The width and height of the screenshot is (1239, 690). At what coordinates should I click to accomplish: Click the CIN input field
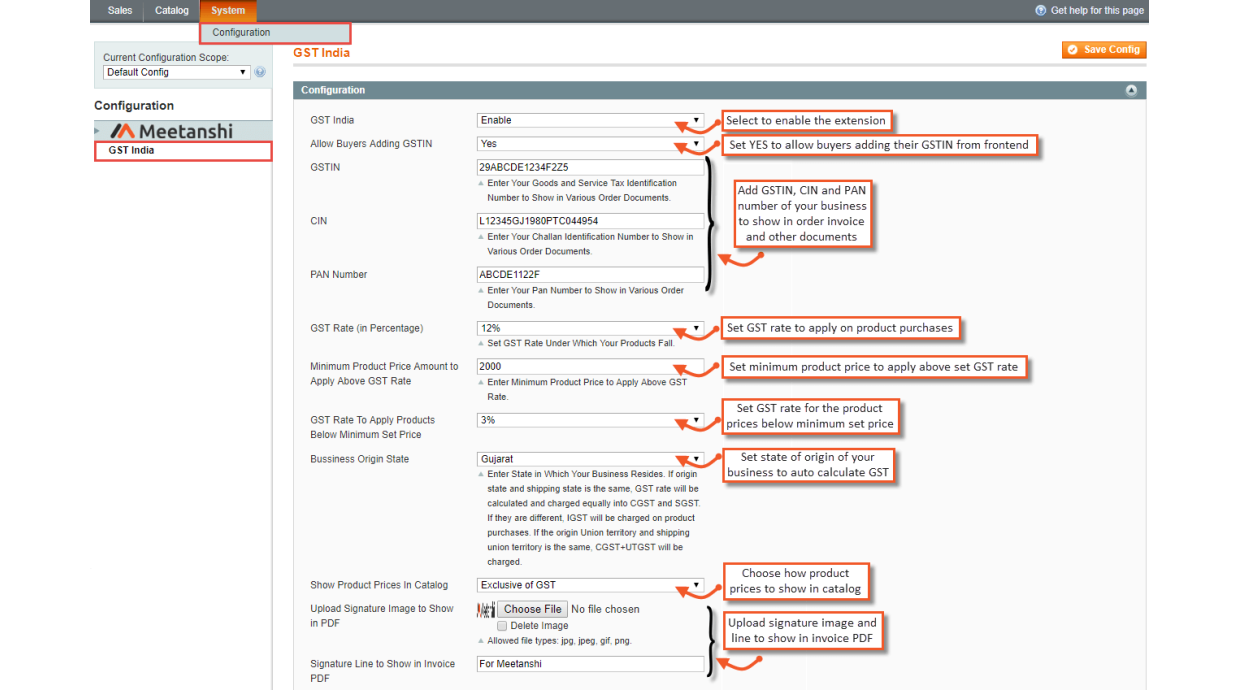click(590, 221)
